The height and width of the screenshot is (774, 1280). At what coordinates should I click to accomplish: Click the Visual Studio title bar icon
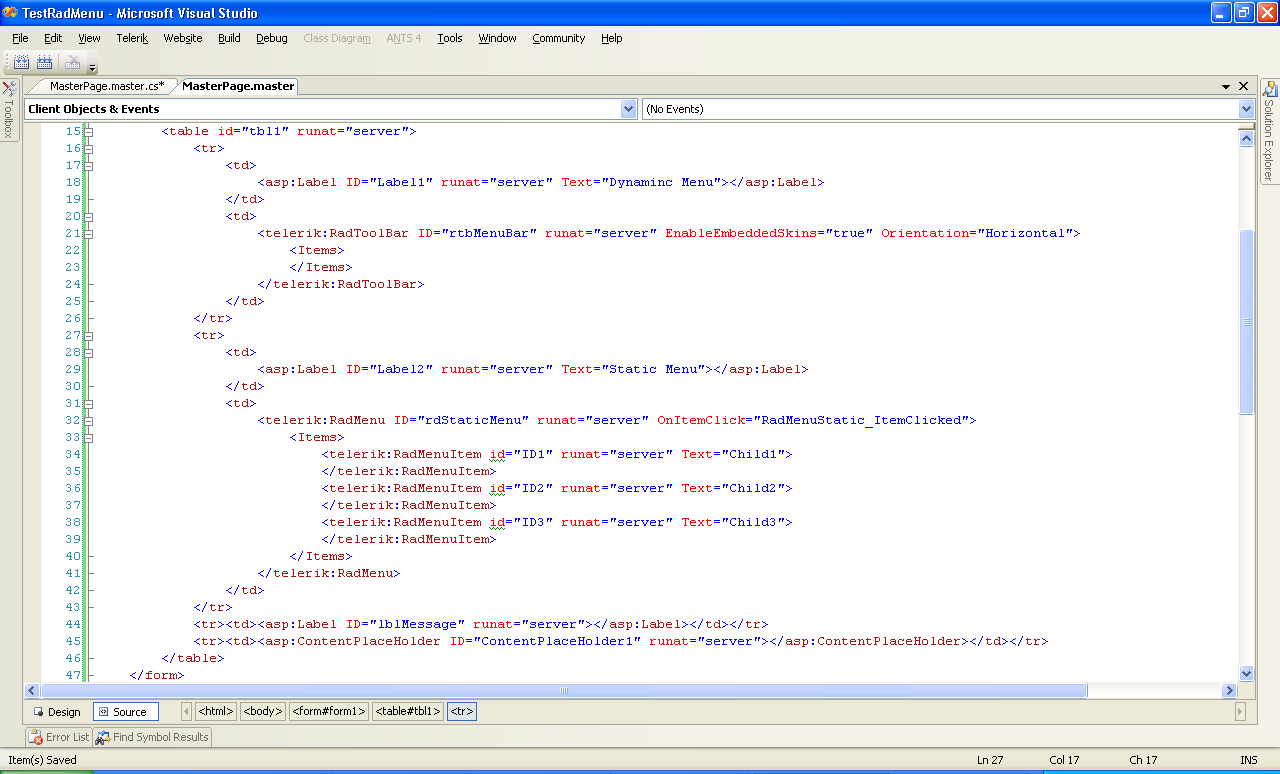10,13
